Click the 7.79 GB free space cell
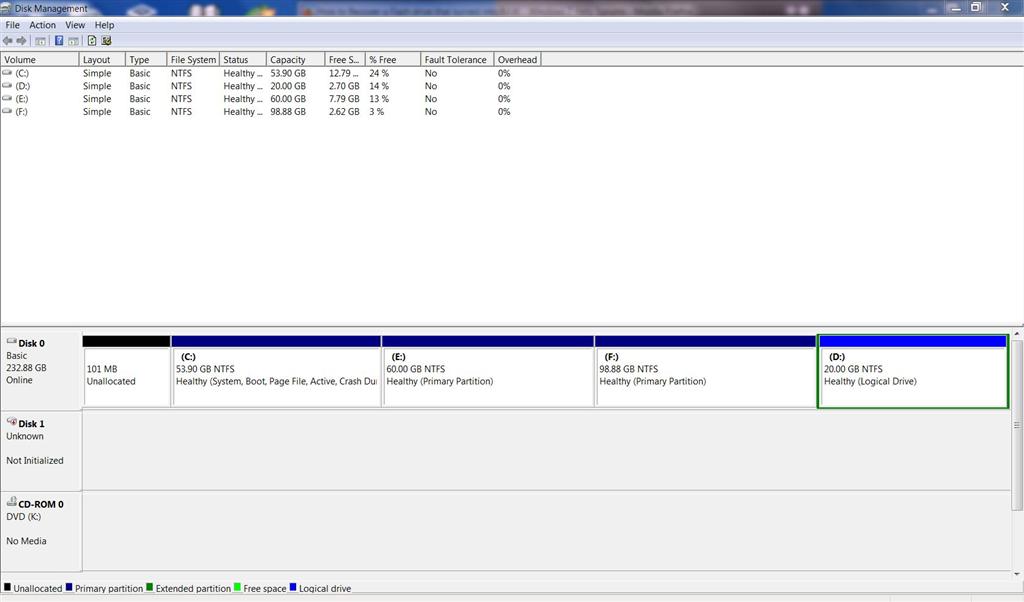Screen dimensions: 1024x602 pyautogui.click(x=344, y=99)
